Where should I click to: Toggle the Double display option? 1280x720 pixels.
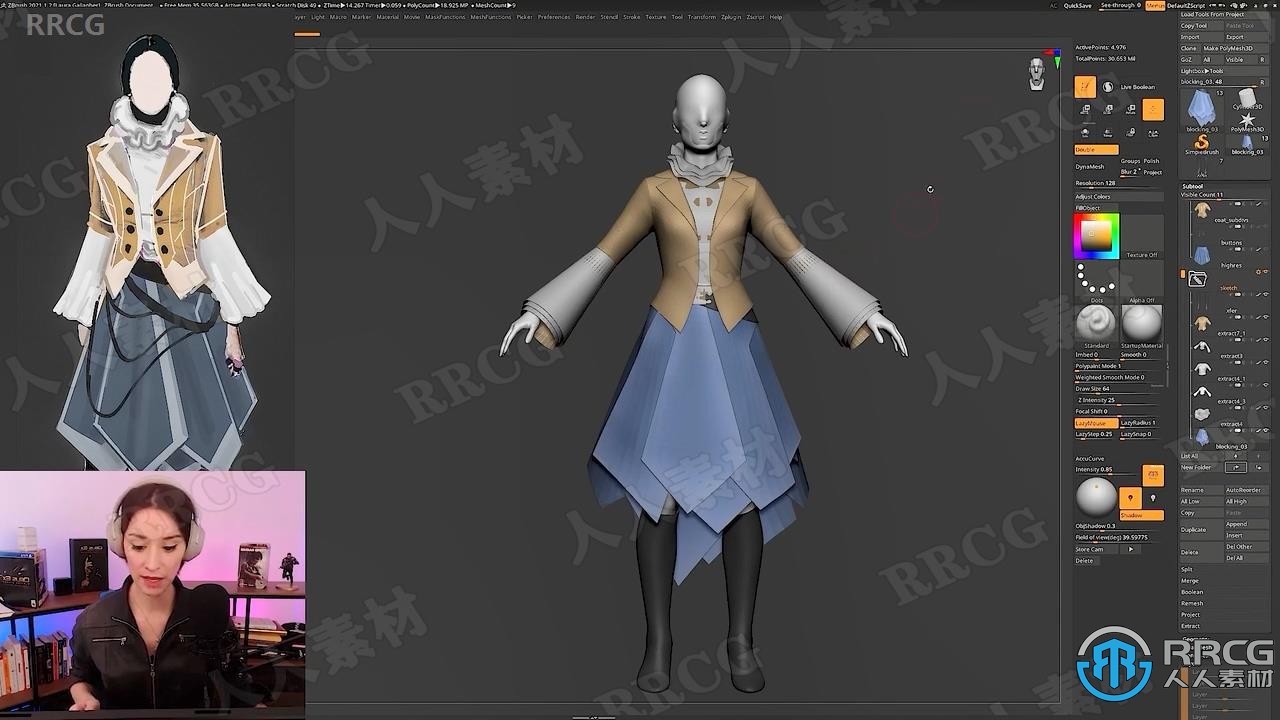1096,150
